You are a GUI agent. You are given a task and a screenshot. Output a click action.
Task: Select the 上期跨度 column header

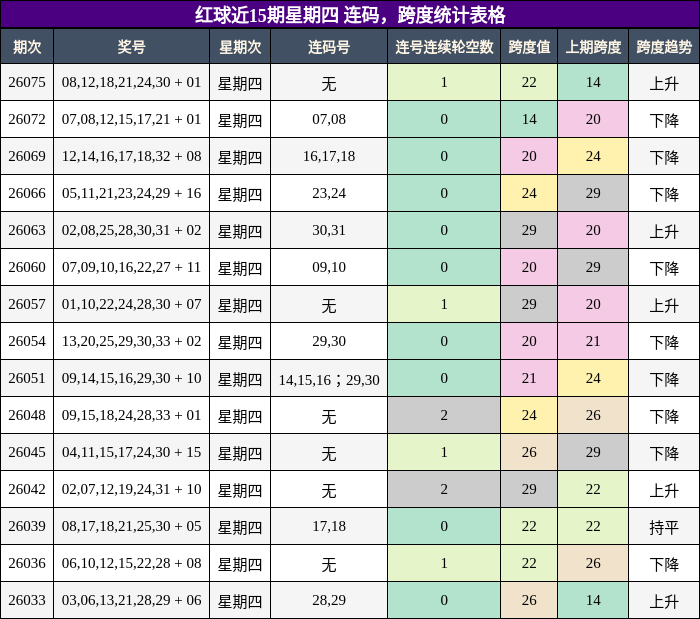pyautogui.click(x=593, y=46)
